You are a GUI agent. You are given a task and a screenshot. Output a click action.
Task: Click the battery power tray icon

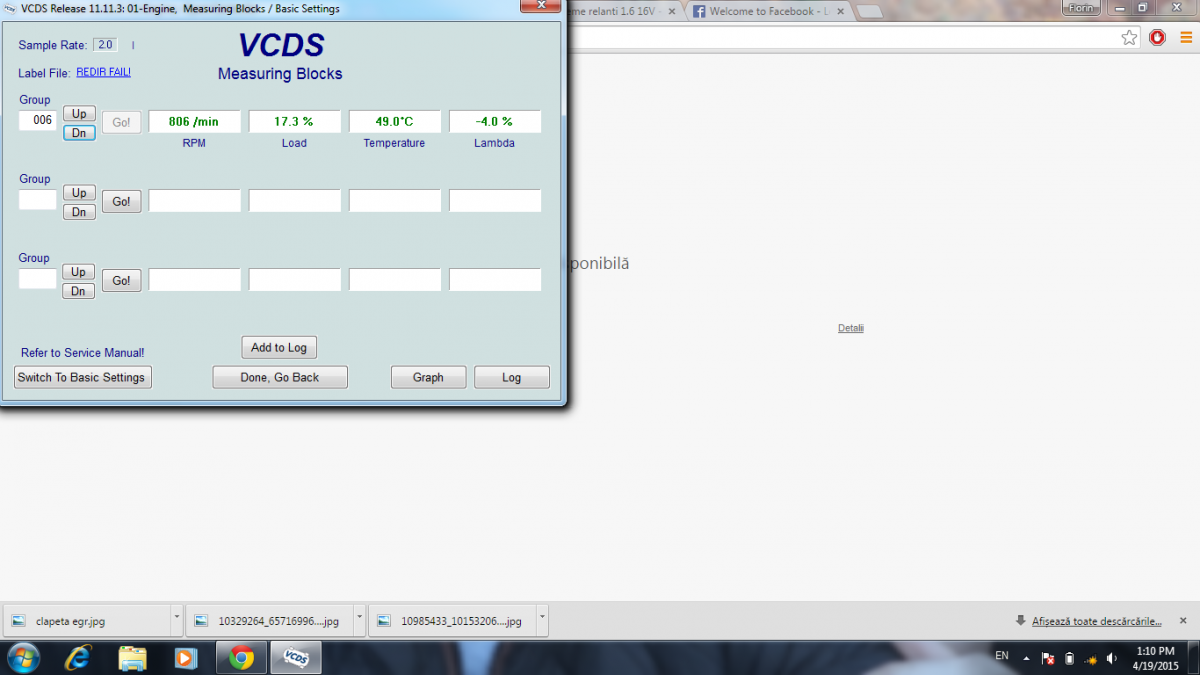(1069, 658)
